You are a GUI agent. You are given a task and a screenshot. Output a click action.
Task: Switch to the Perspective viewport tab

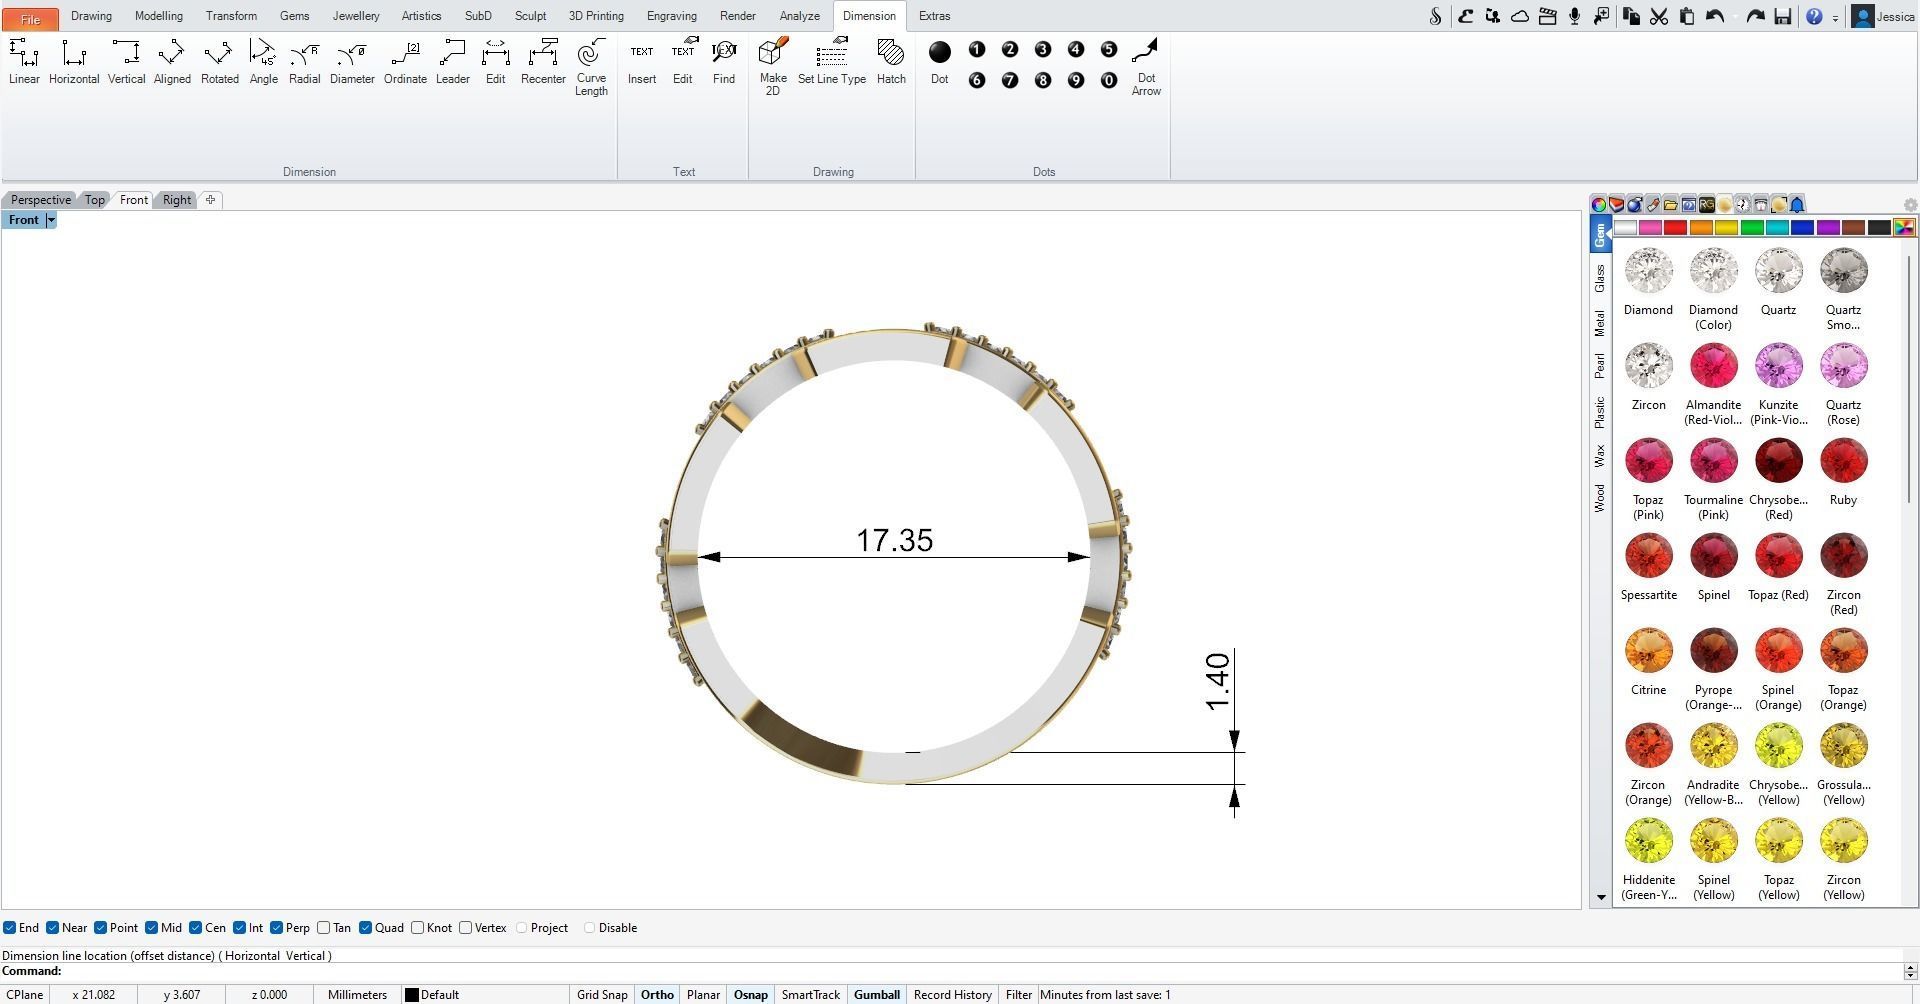41,200
